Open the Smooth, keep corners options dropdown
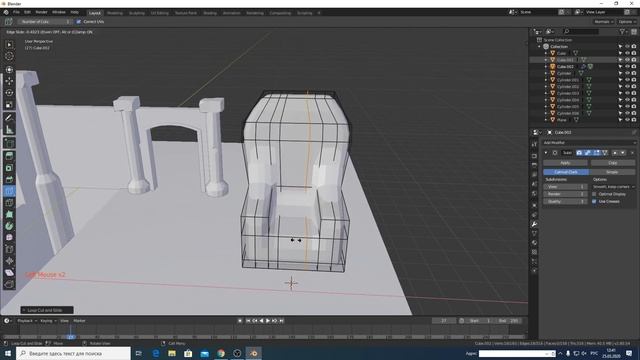640x360 pixels. point(613,187)
